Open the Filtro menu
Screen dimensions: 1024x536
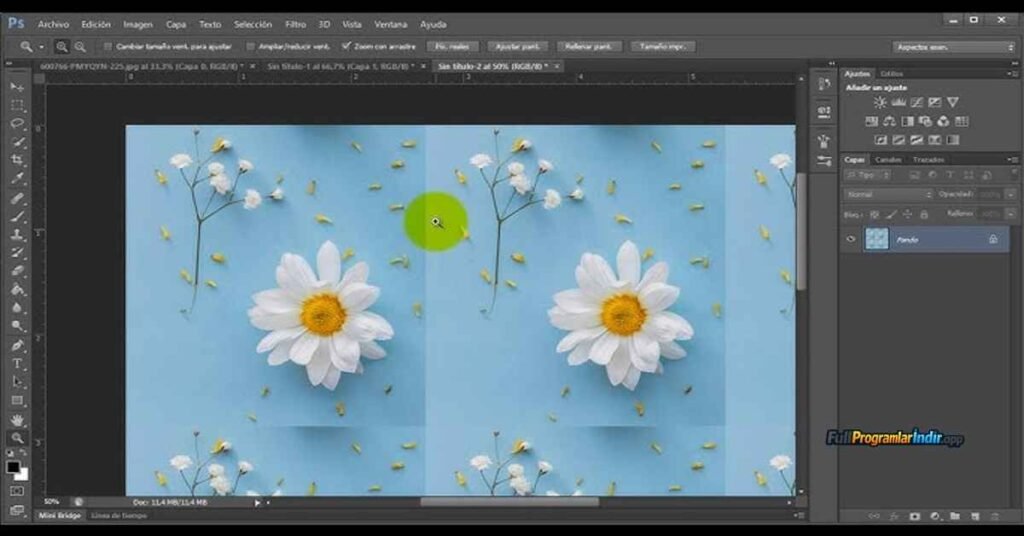pos(295,24)
